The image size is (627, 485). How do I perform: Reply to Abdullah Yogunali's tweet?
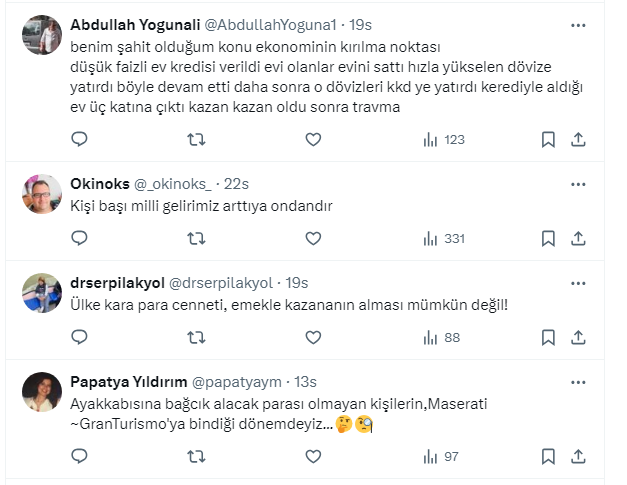[x=79, y=140]
